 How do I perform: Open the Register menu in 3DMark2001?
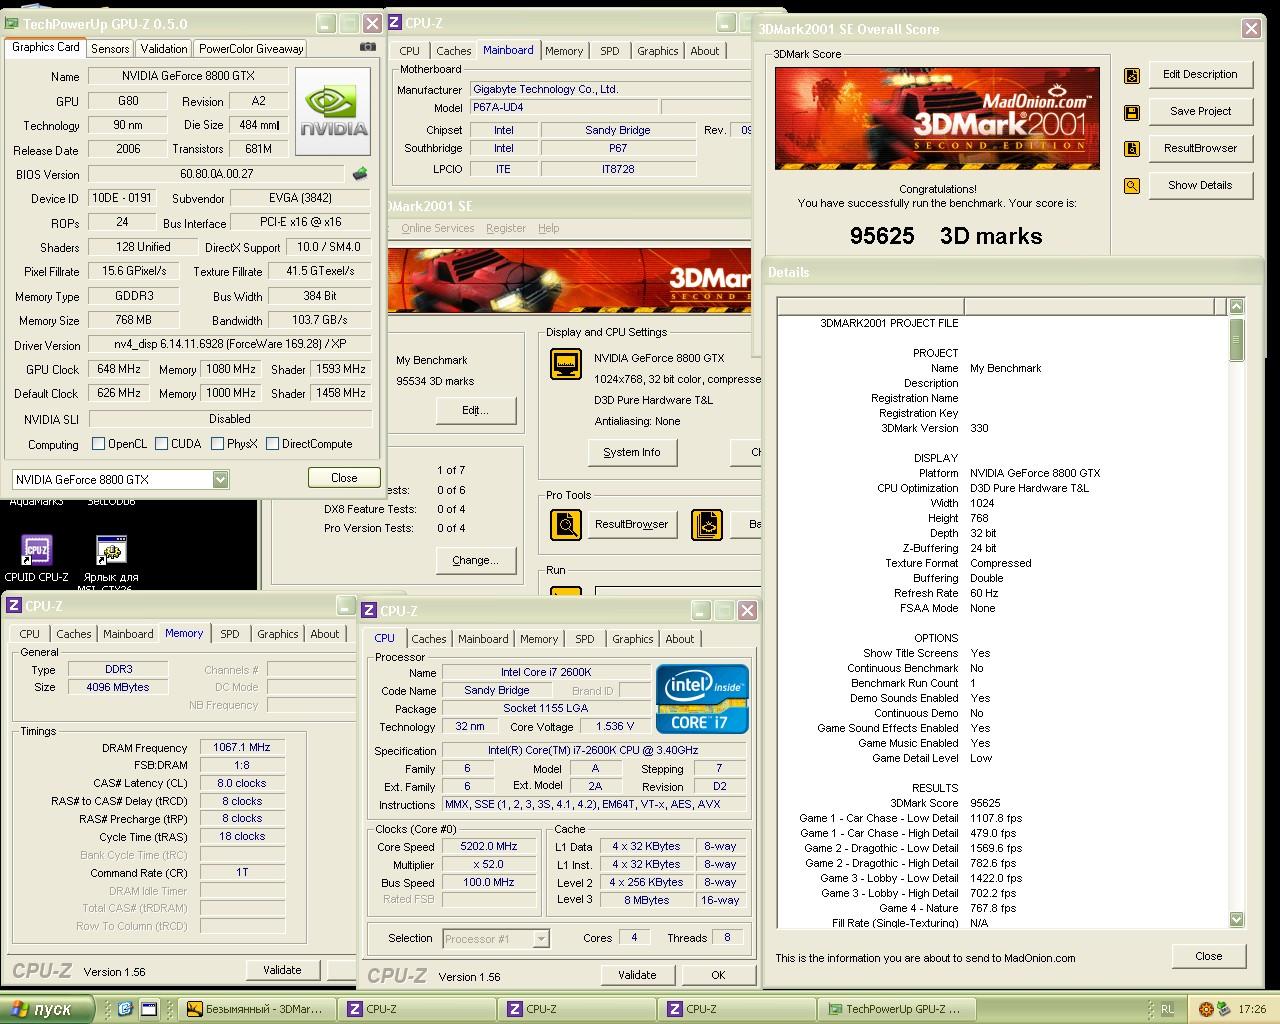[x=506, y=228]
